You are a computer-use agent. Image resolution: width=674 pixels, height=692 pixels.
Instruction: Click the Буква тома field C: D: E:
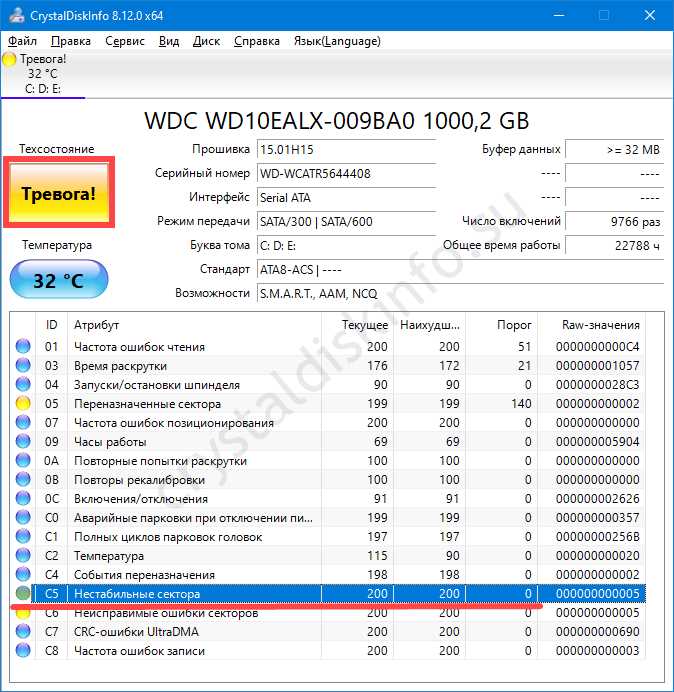click(346, 245)
